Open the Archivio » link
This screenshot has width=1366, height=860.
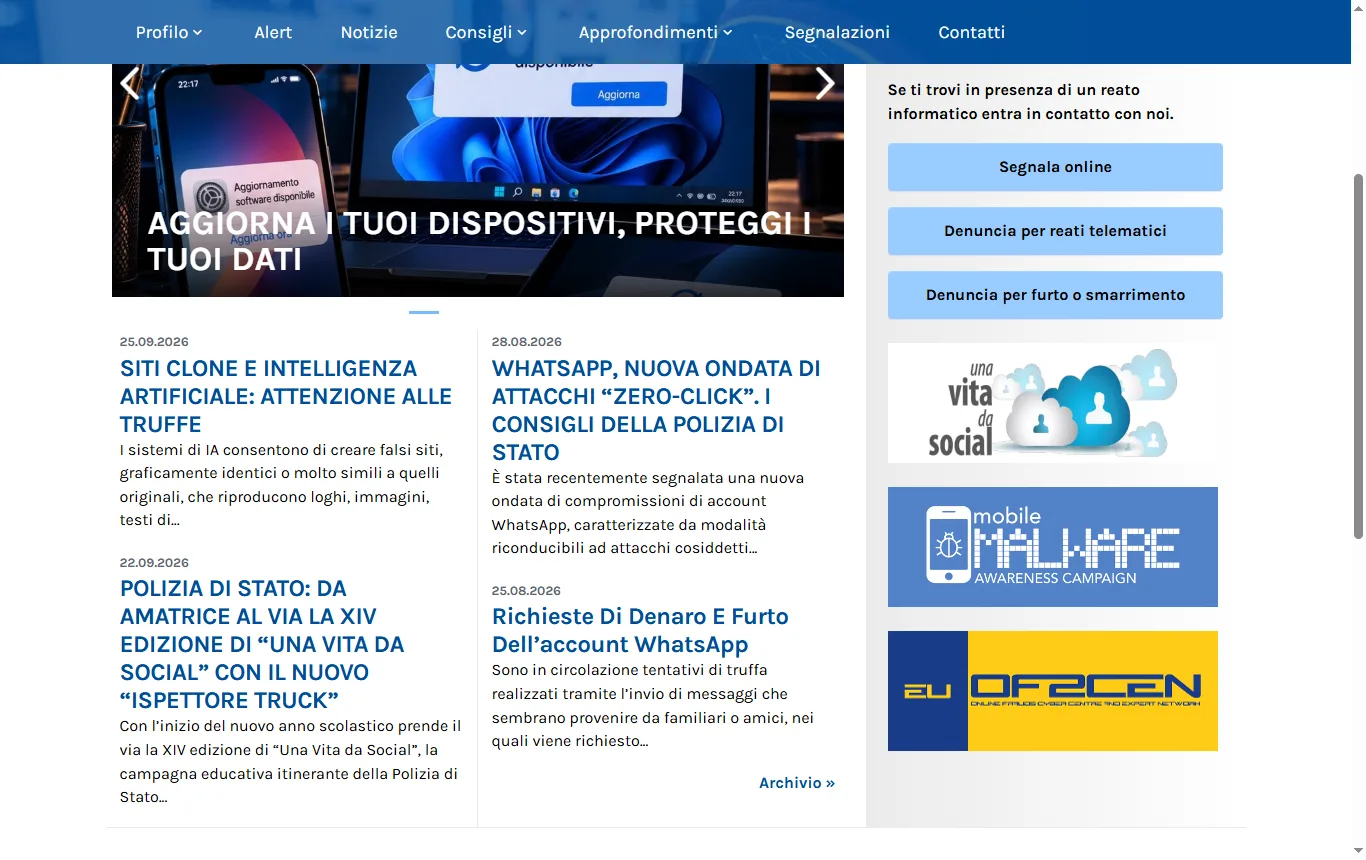point(797,783)
